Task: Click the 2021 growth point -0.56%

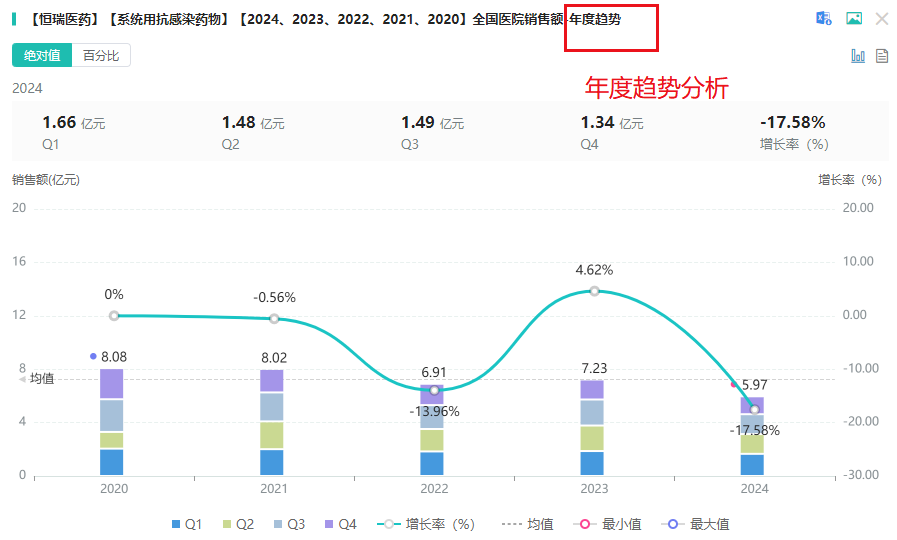Action: [x=274, y=319]
